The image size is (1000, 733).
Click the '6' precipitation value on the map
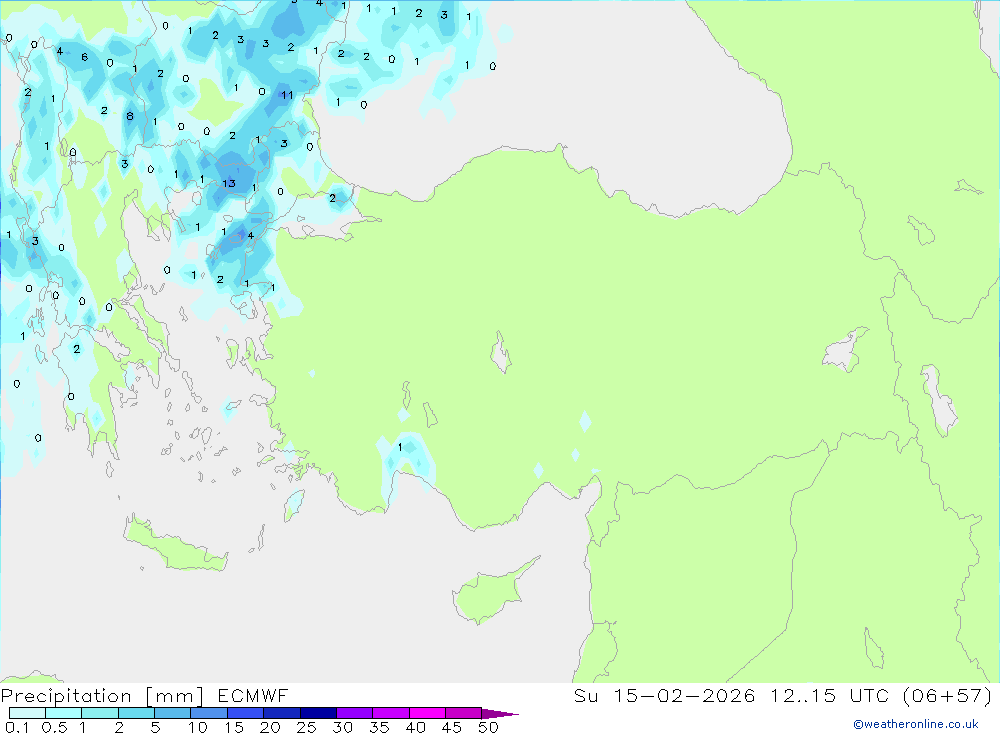pos(84,57)
